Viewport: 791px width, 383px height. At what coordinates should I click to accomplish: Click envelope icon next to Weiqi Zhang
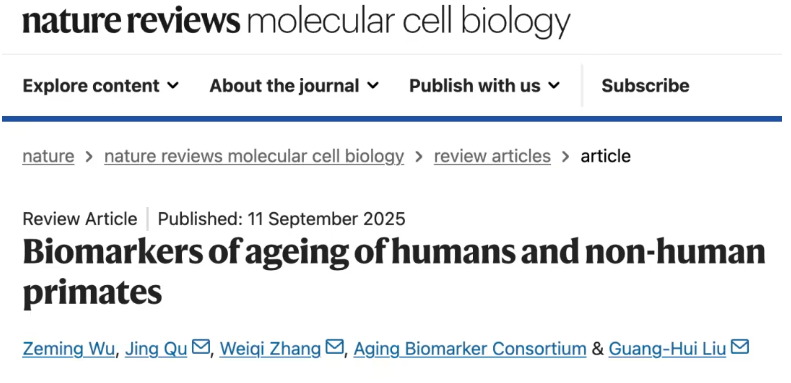coord(334,347)
